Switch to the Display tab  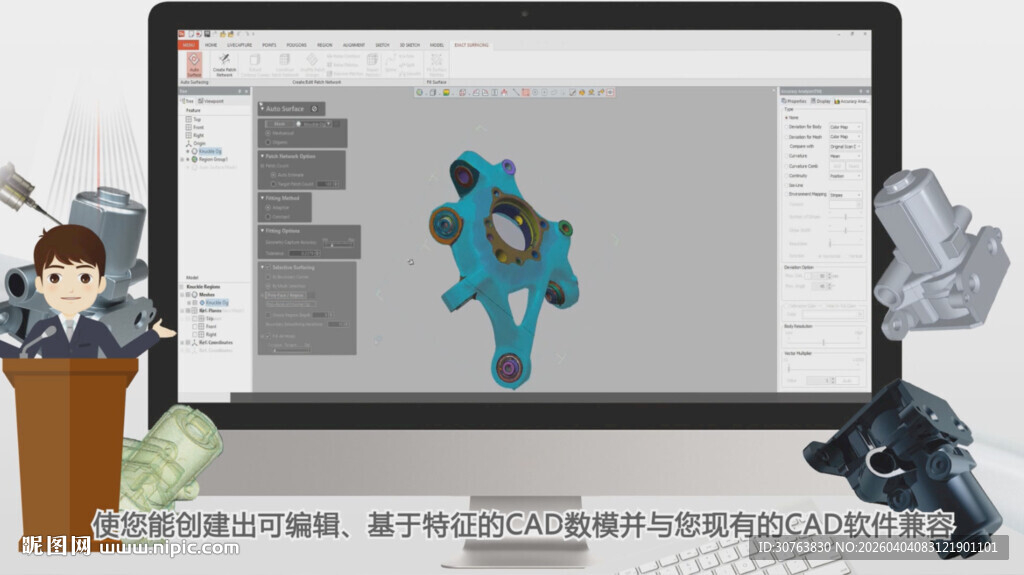821,101
